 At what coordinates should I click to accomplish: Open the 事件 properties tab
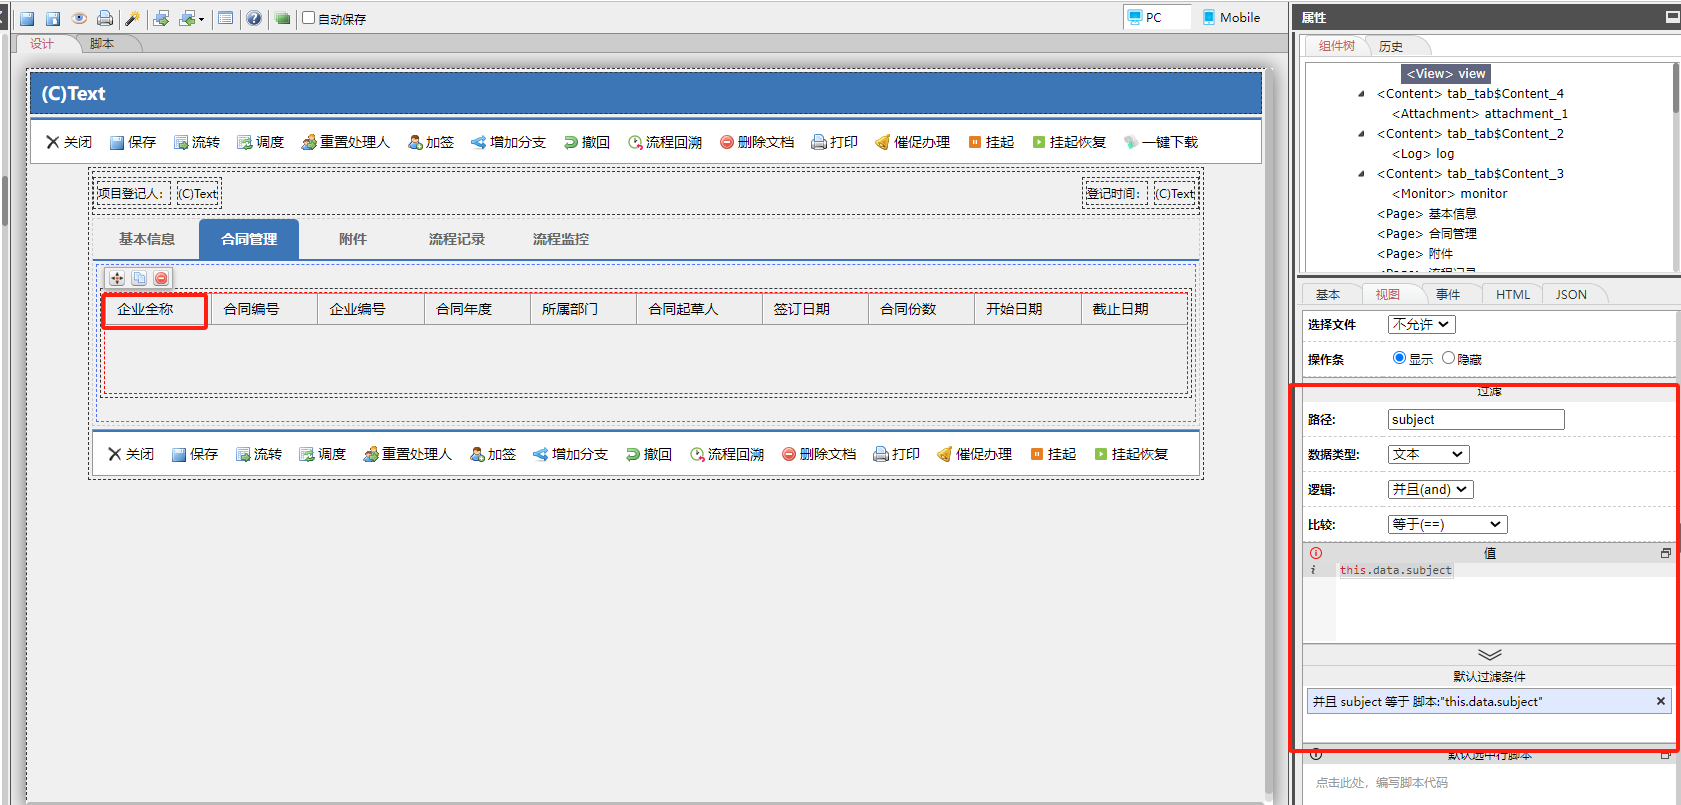coord(1447,294)
